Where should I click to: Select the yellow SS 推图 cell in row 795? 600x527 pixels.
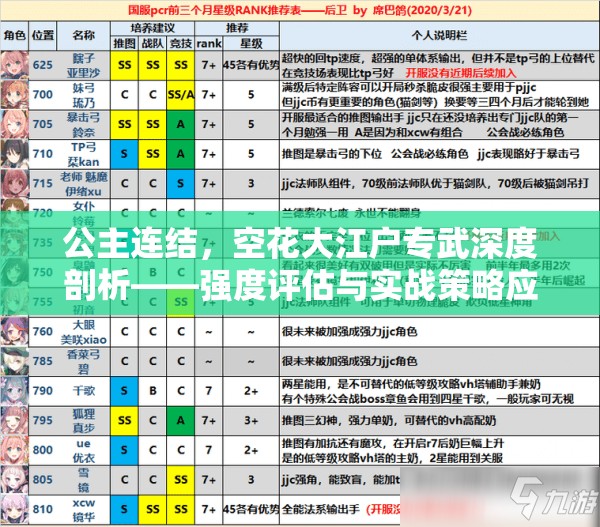[124, 421]
